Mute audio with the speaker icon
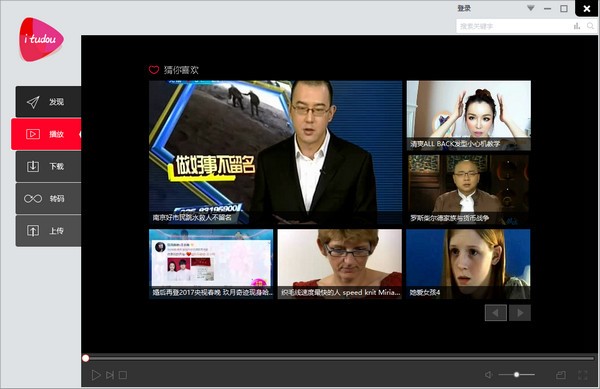Viewport: 600px width, 389px height. point(489,374)
